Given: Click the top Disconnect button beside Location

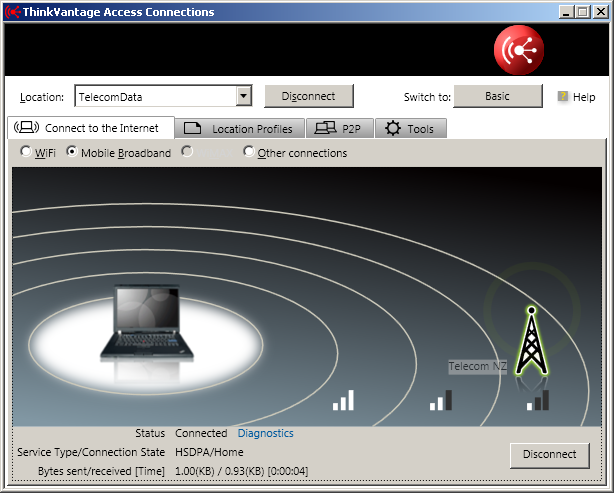Looking at the screenshot, I should (x=309, y=96).
